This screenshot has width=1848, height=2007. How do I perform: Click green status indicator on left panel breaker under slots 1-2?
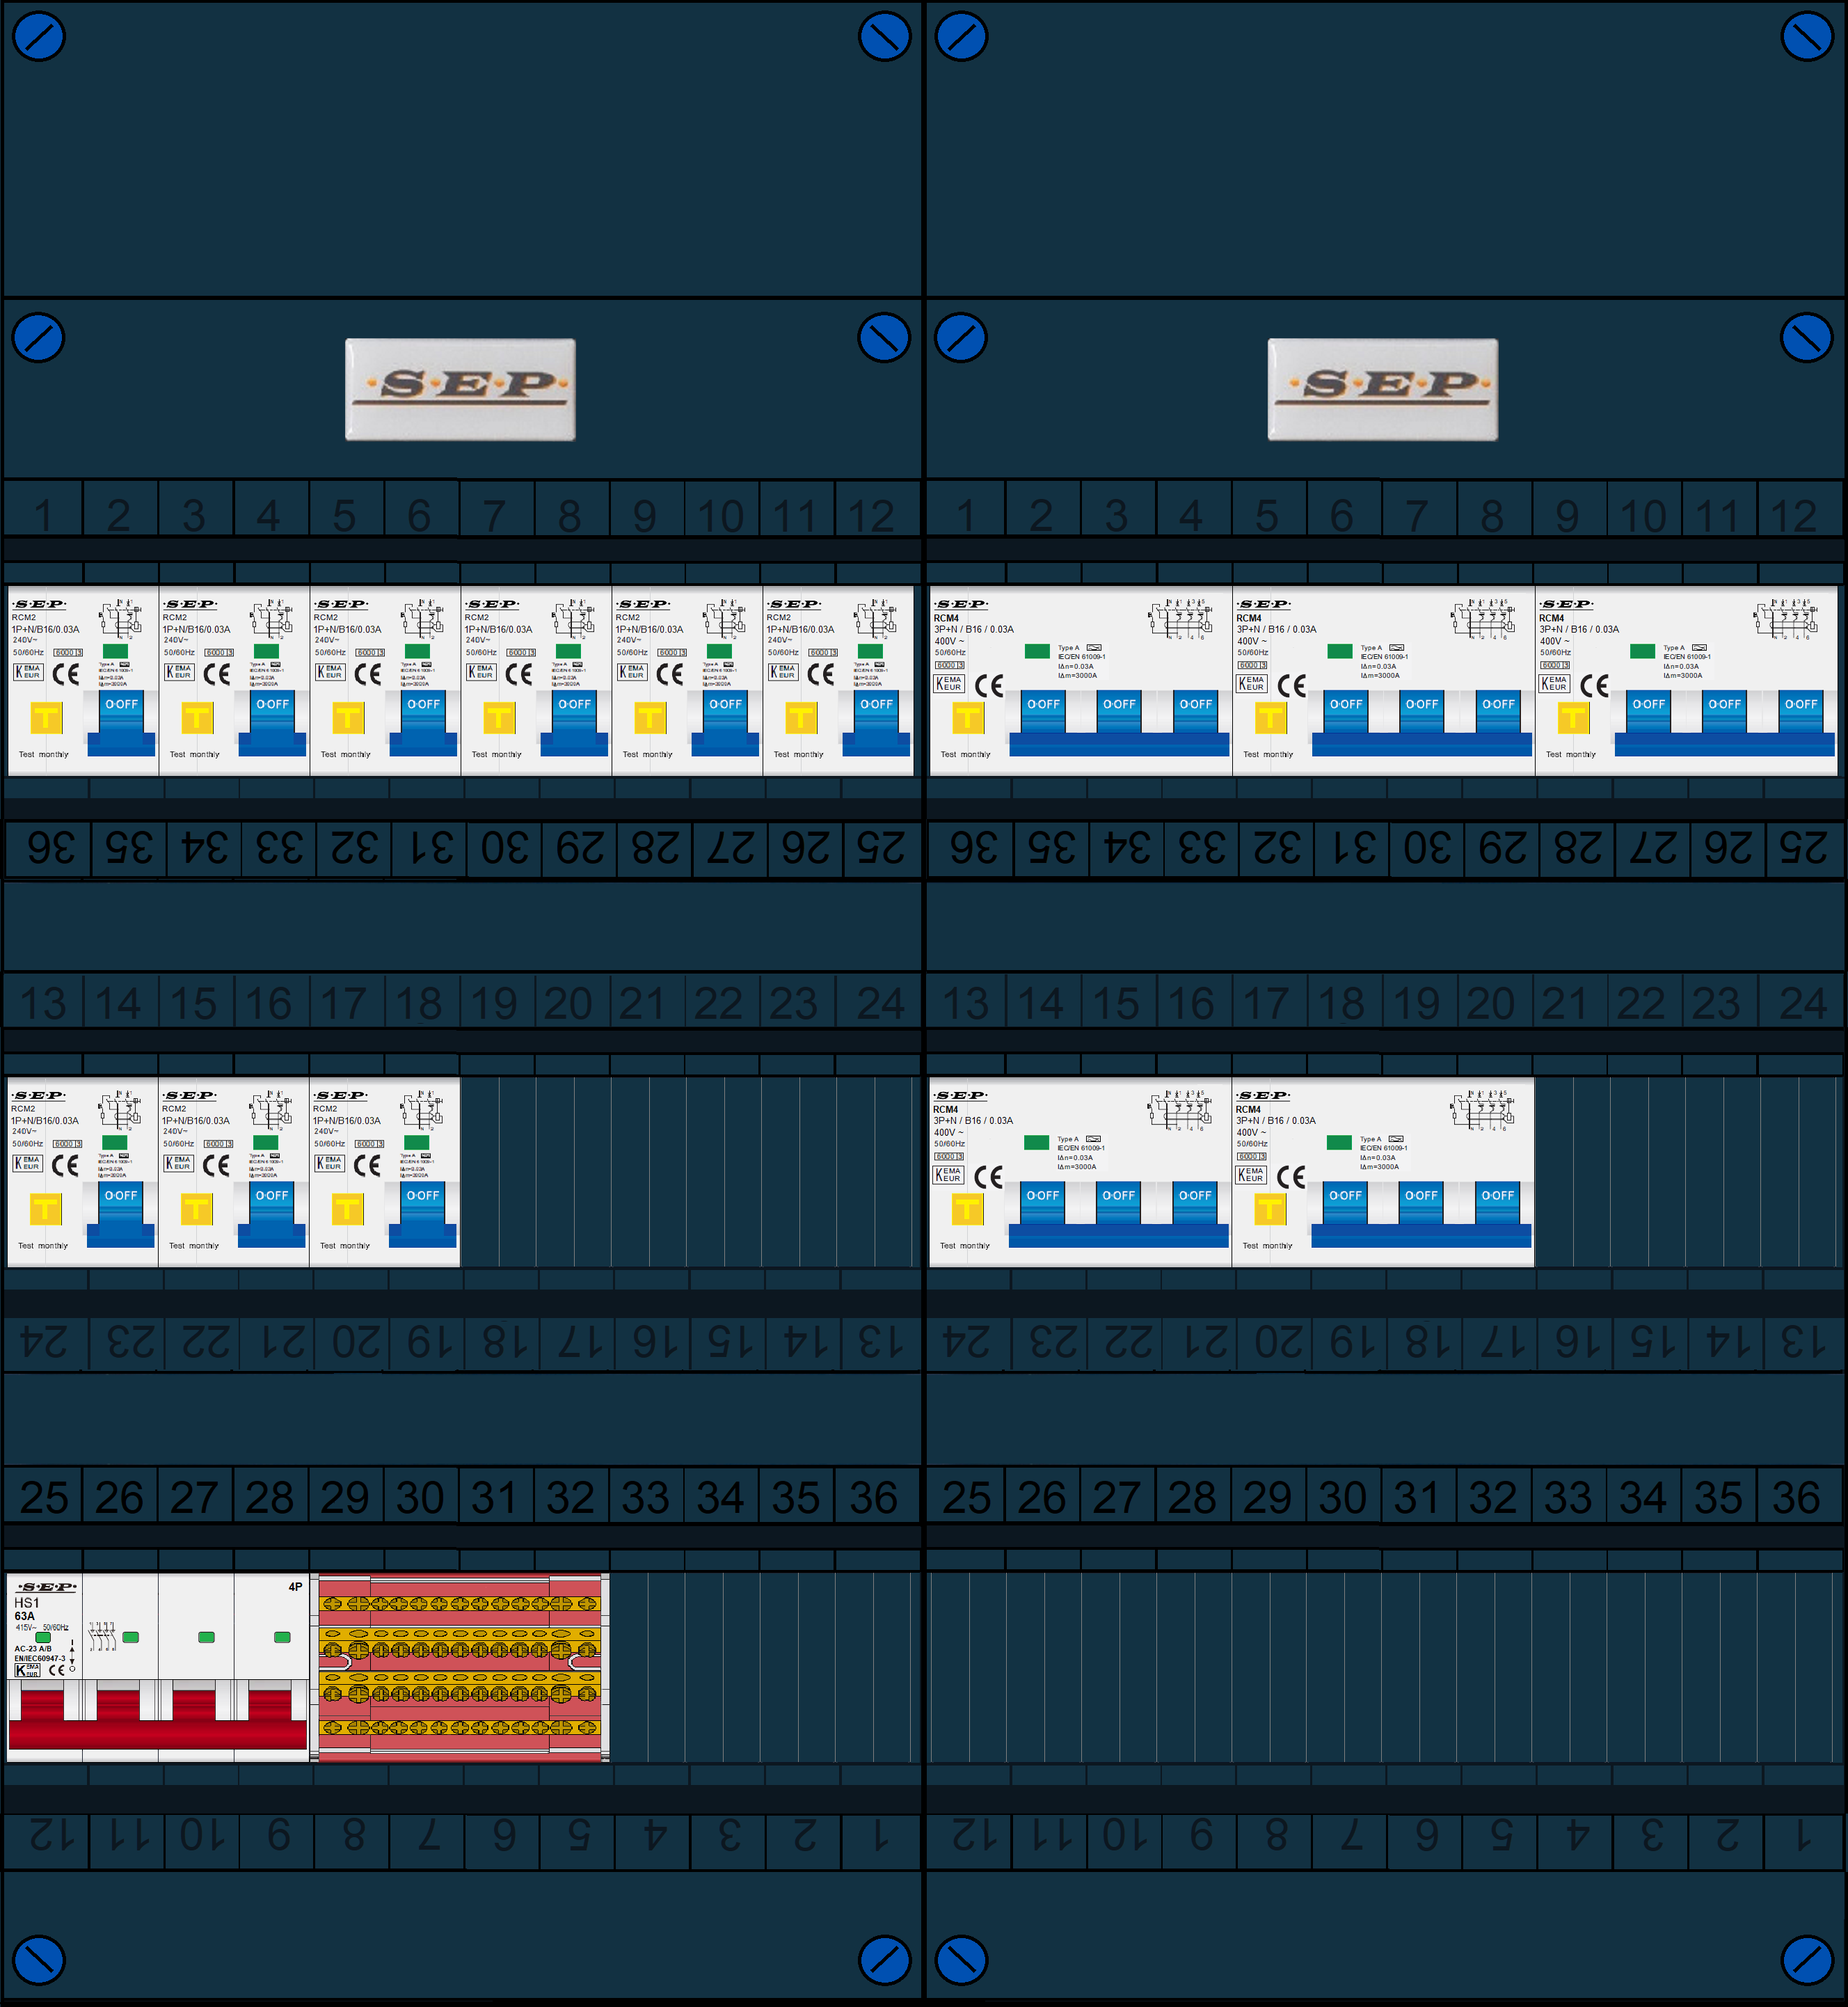116,651
